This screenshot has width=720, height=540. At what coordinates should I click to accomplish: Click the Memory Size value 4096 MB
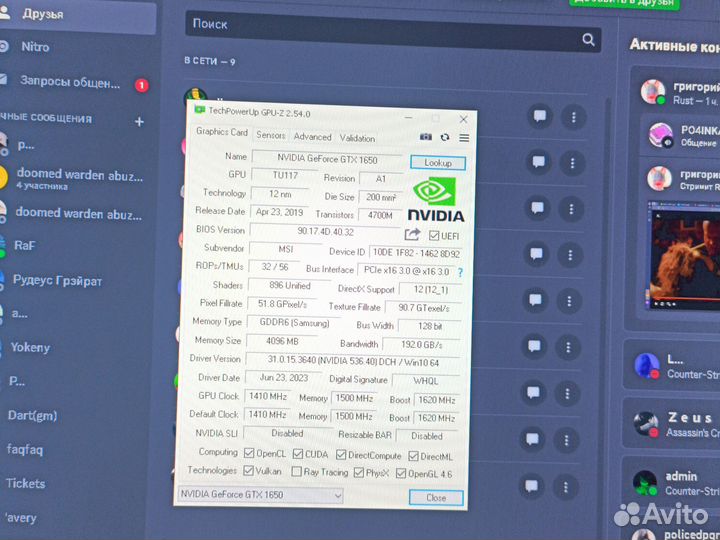pos(282,341)
